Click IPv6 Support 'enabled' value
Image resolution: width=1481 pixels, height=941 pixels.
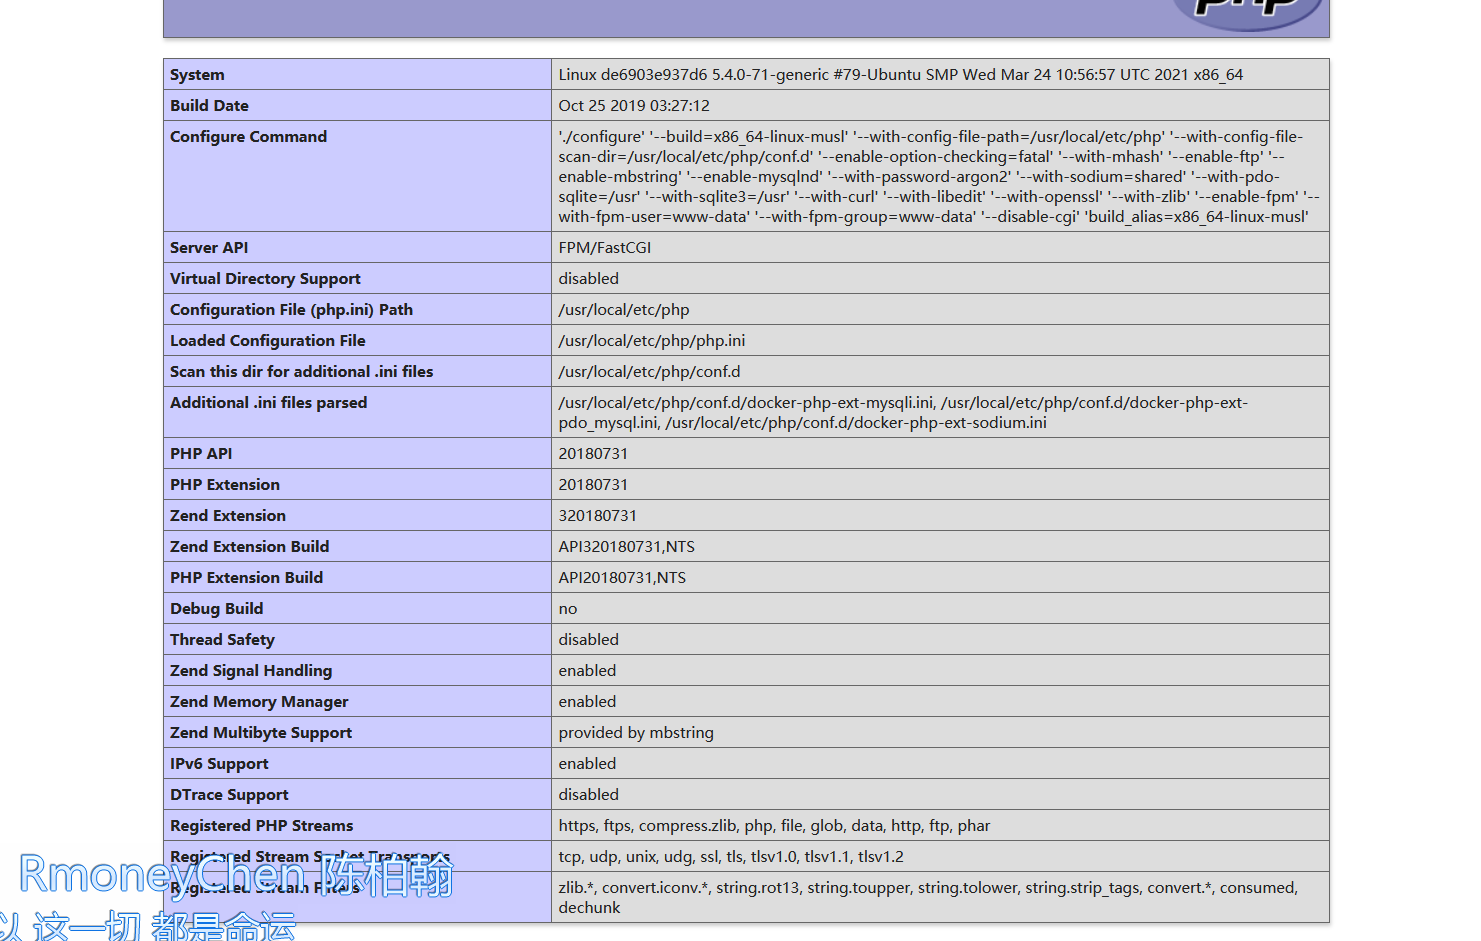coord(587,764)
